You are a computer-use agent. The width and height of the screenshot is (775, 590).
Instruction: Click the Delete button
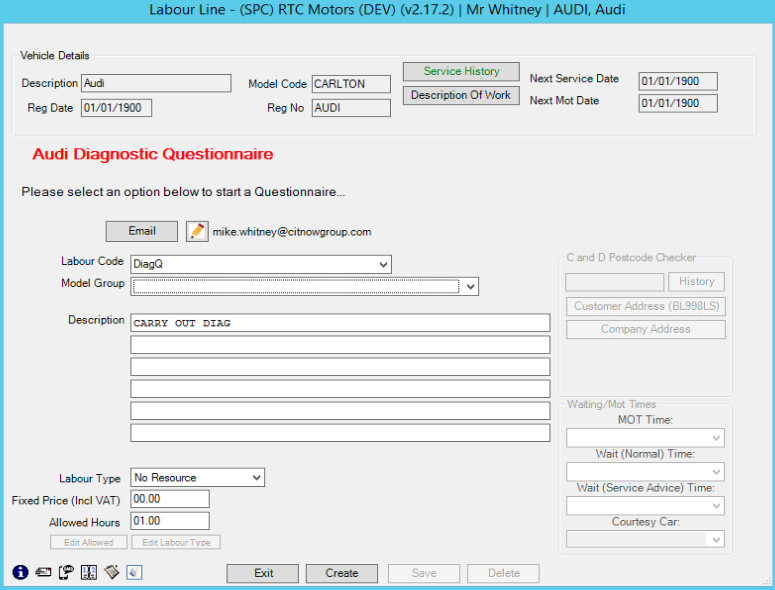[503, 573]
